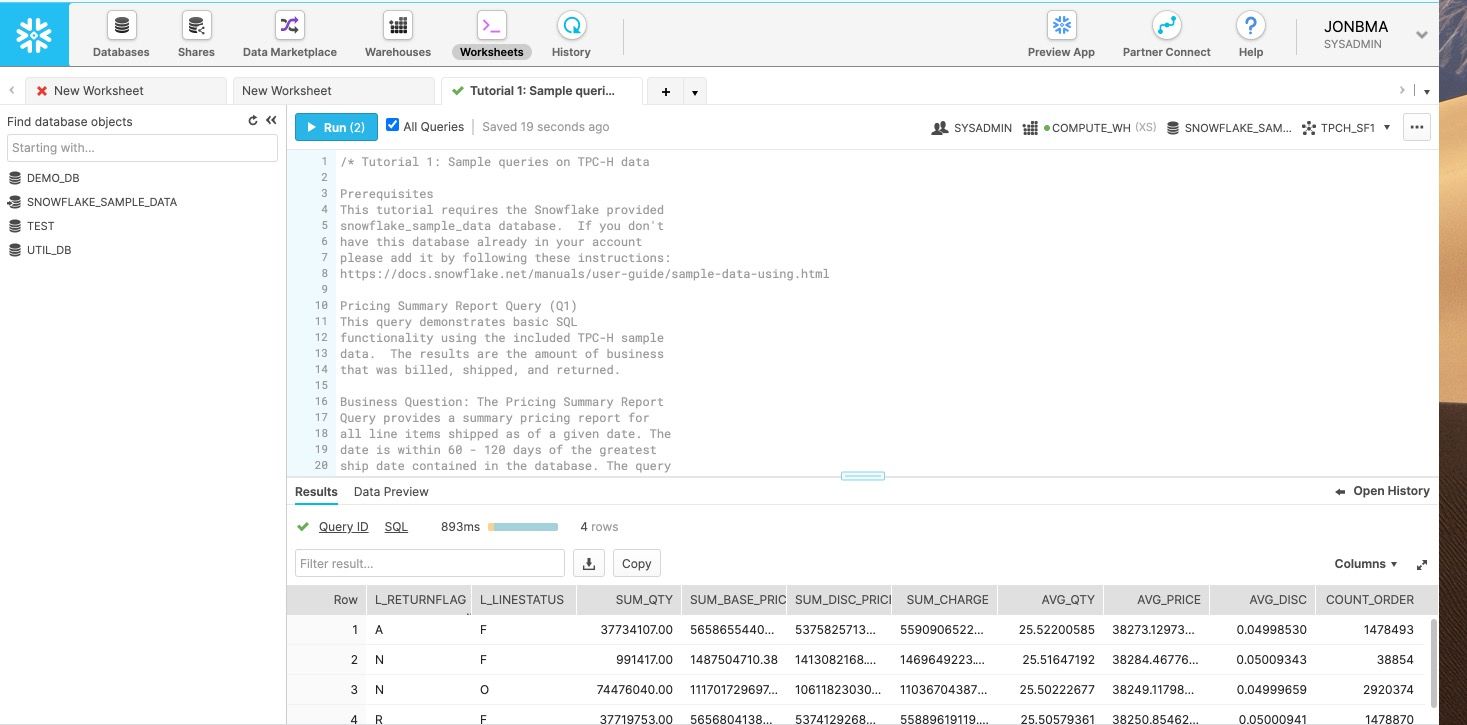This screenshot has width=1467, height=725.
Task: Open the worksheet tab dropdown arrow
Action: (x=695, y=91)
